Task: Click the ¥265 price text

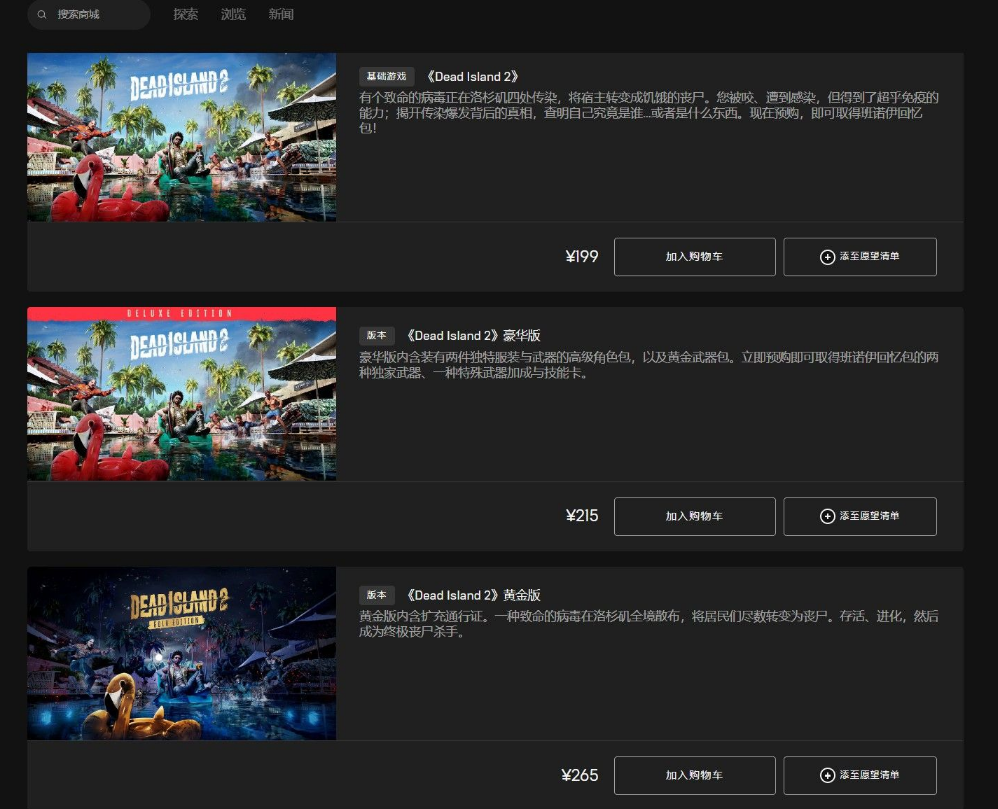Action: [x=580, y=775]
